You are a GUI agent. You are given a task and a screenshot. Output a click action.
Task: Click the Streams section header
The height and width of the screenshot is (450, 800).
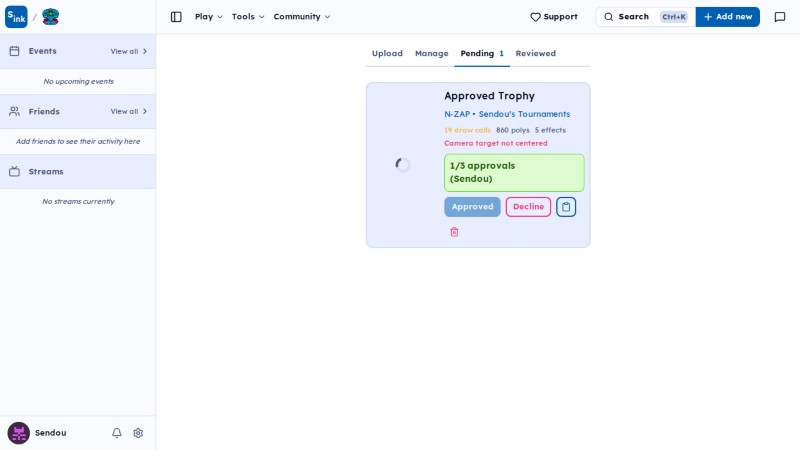tap(78, 171)
